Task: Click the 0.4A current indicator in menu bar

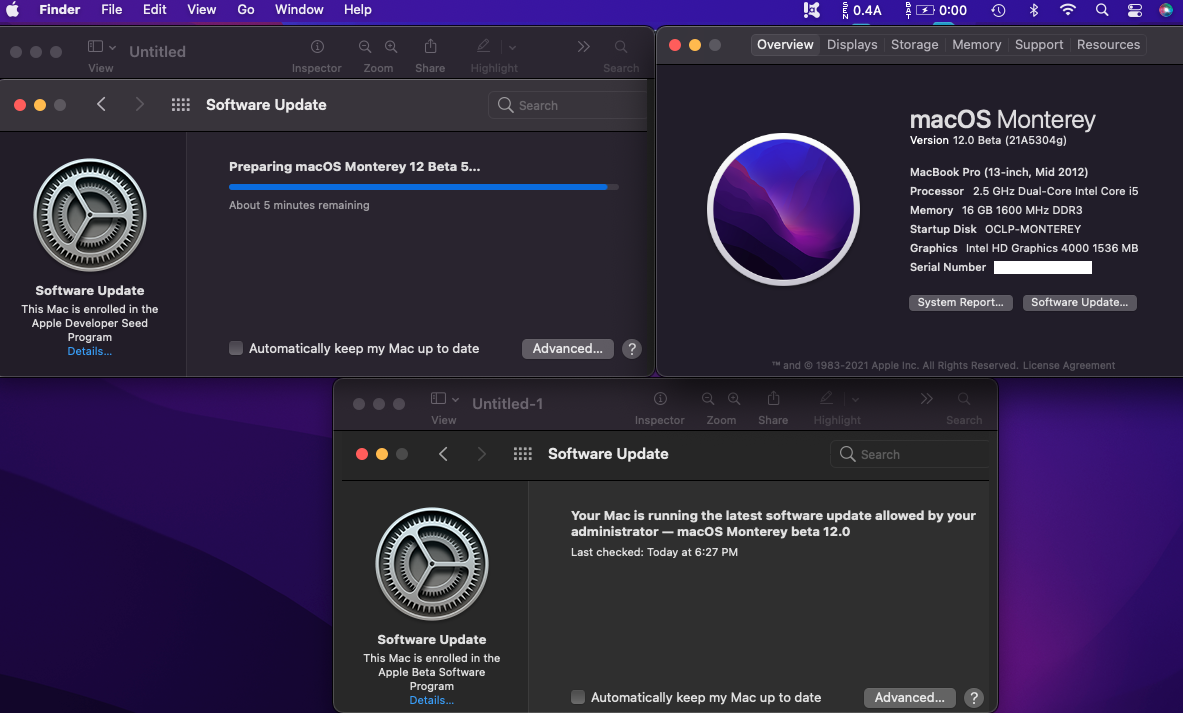Action: (862, 10)
